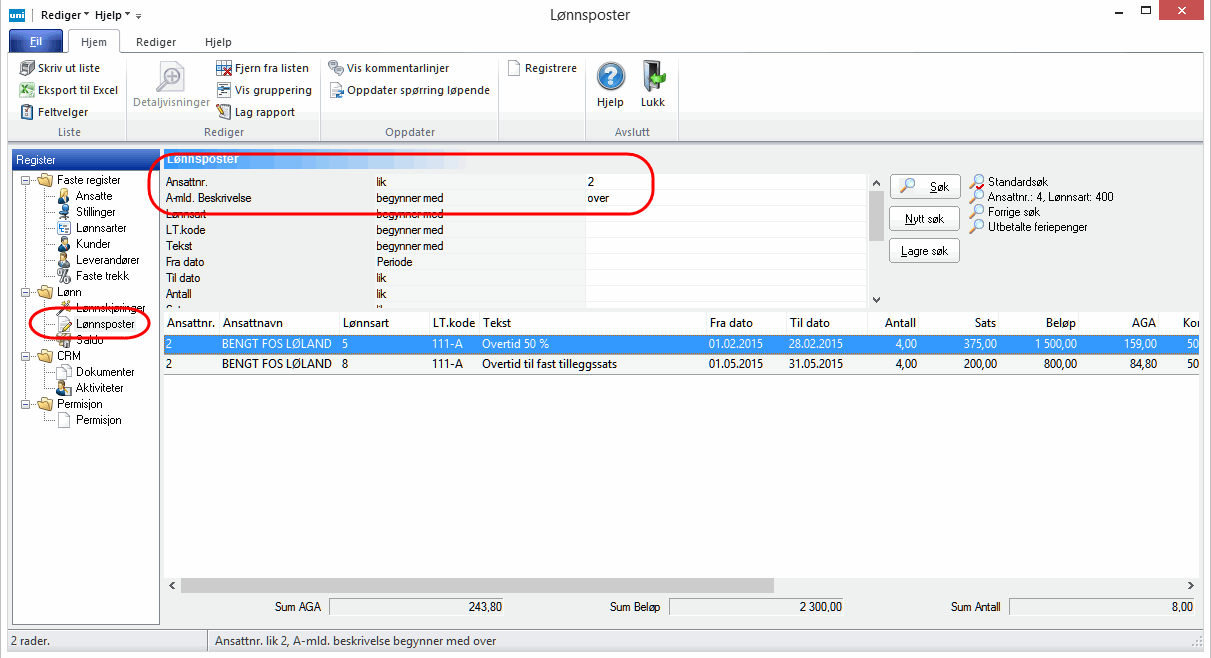Open the Fil menu tab
The height and width of the screenshot is (658, 1211).
pos(35,42)
